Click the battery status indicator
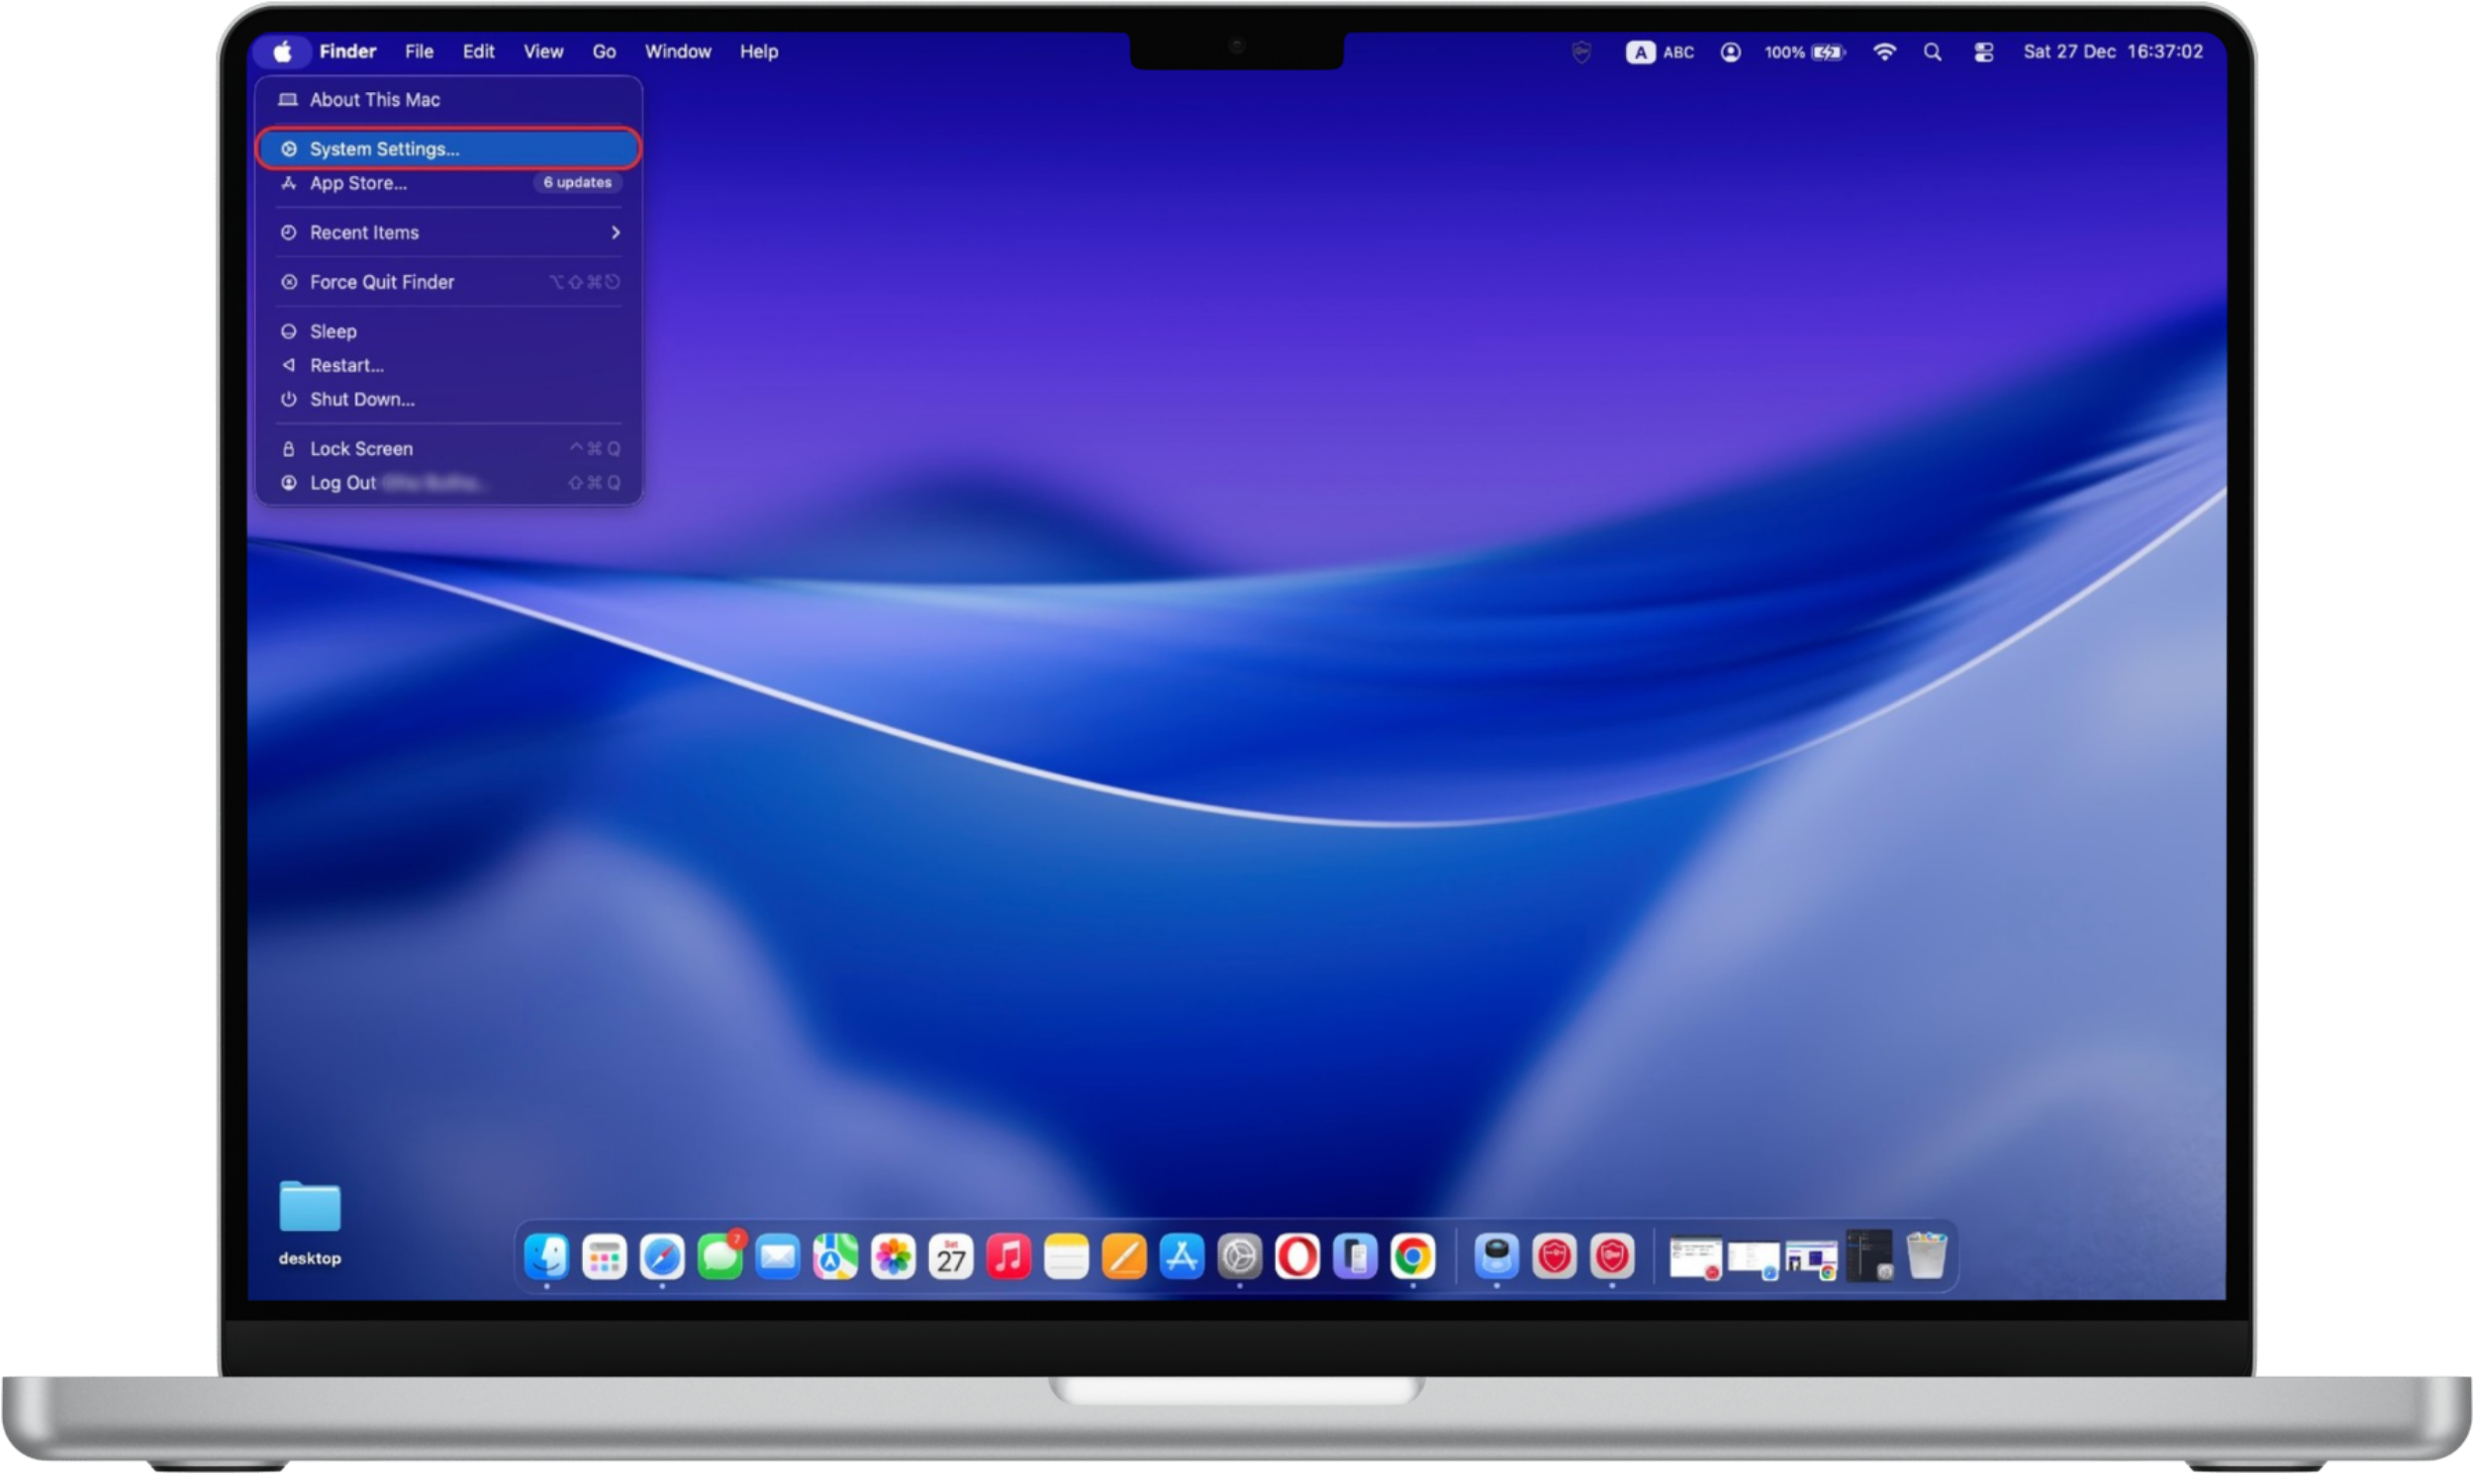2474x1484 pixels. pyautogui.click(x=1827, y=52)
